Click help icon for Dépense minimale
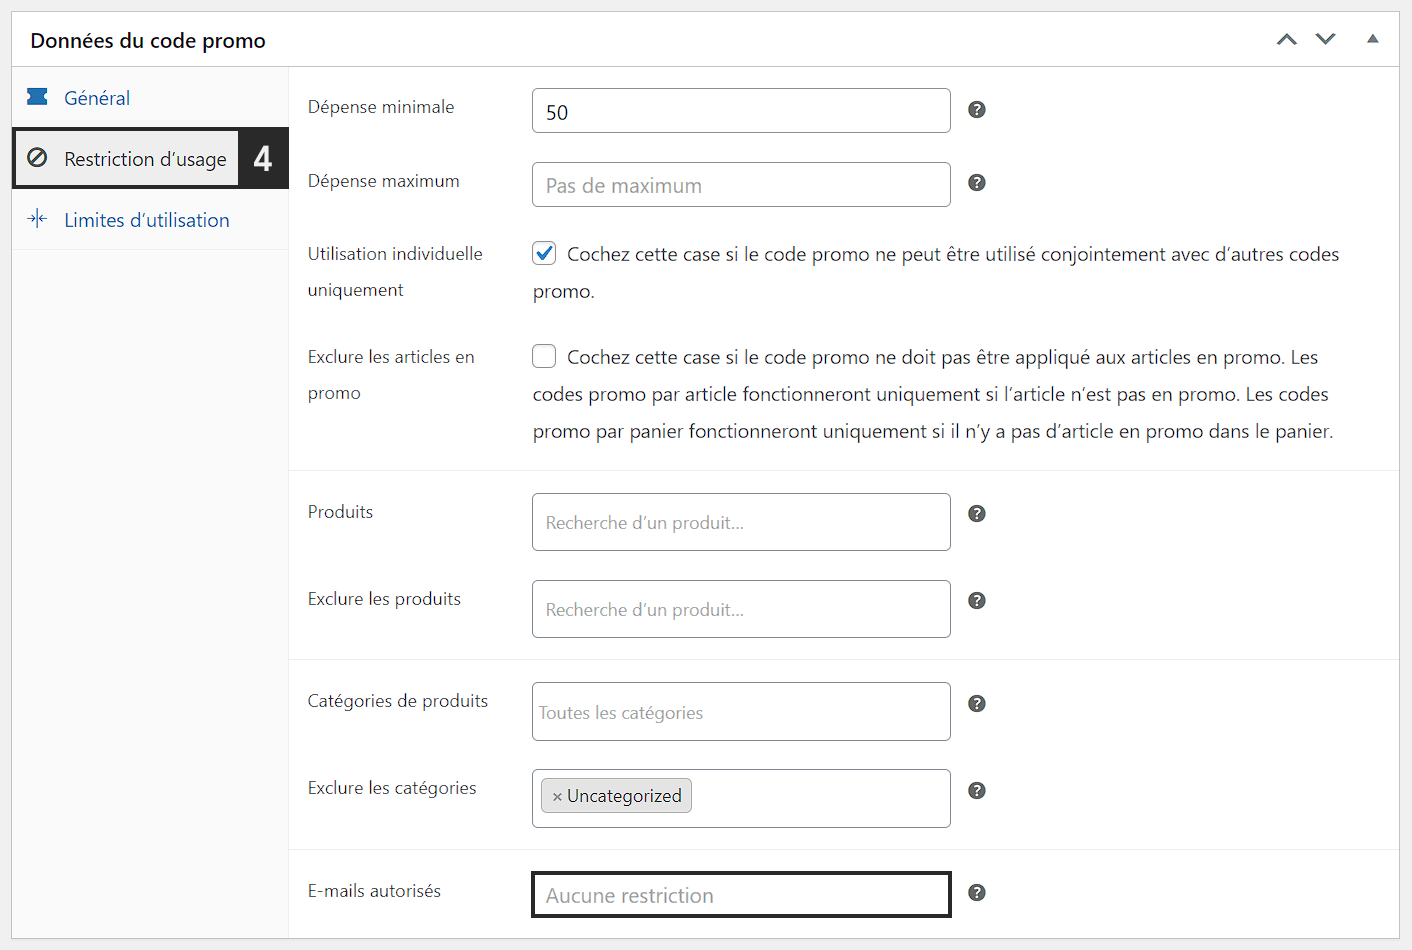 tap(977, 110)
